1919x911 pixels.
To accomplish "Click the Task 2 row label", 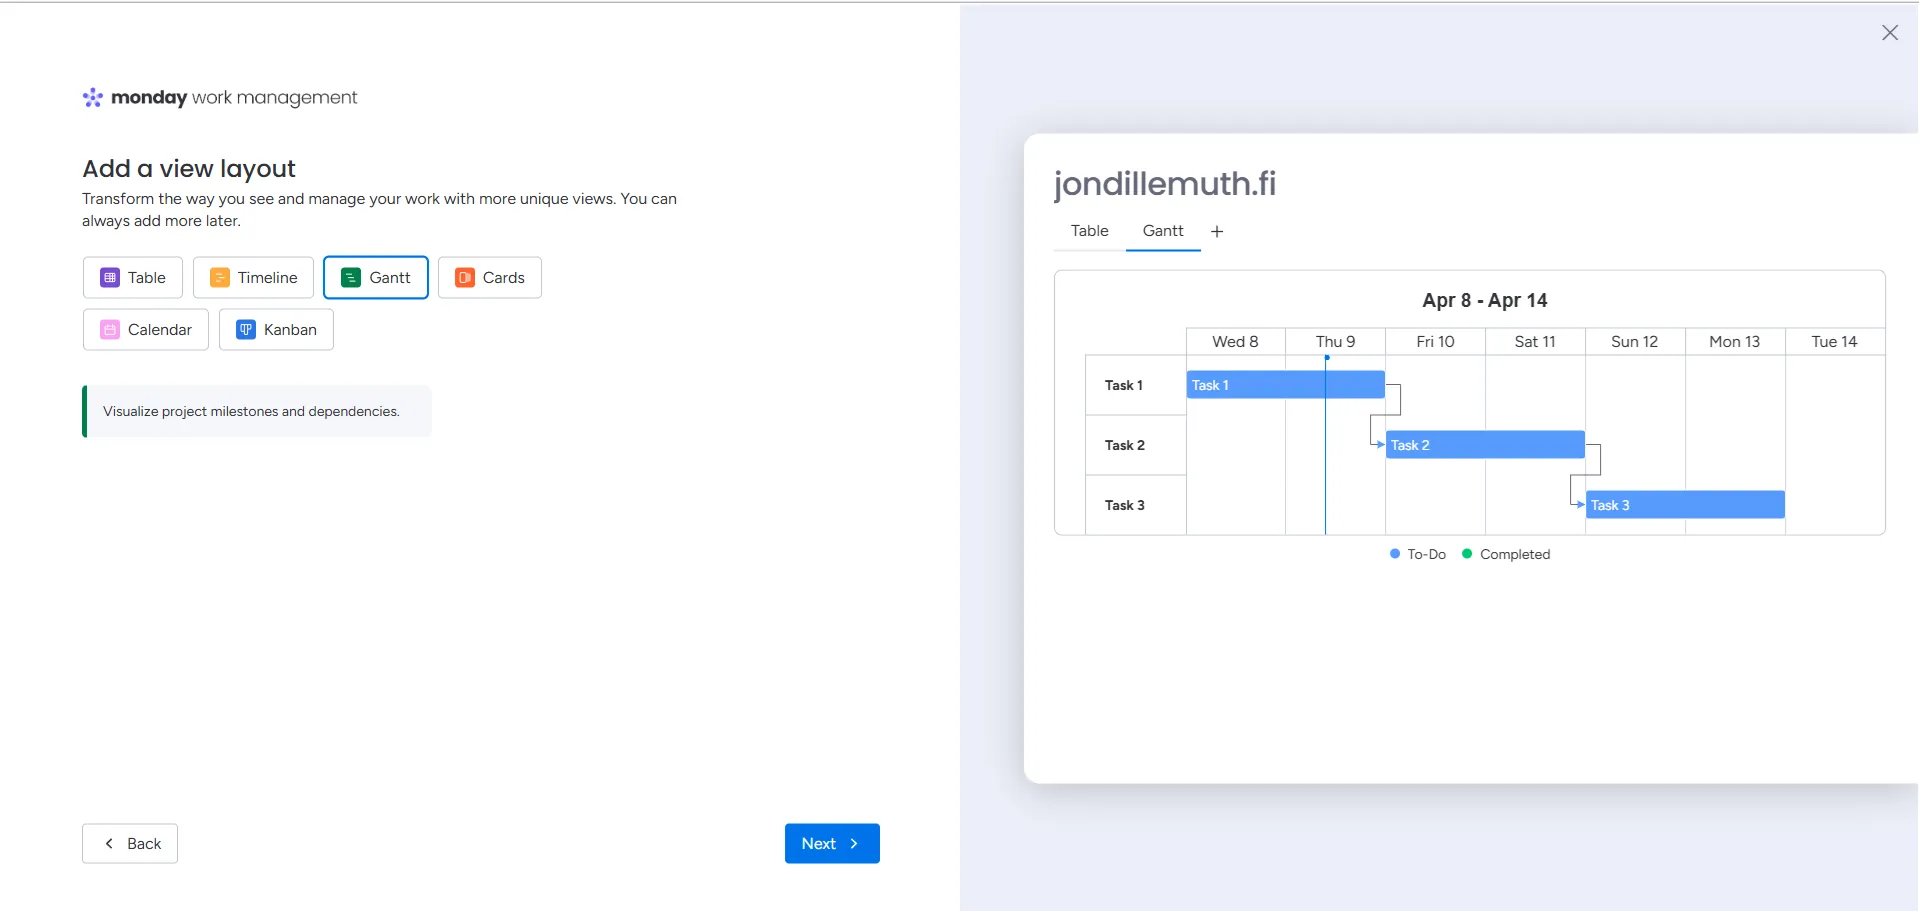I will click(x=1125, y=445).
